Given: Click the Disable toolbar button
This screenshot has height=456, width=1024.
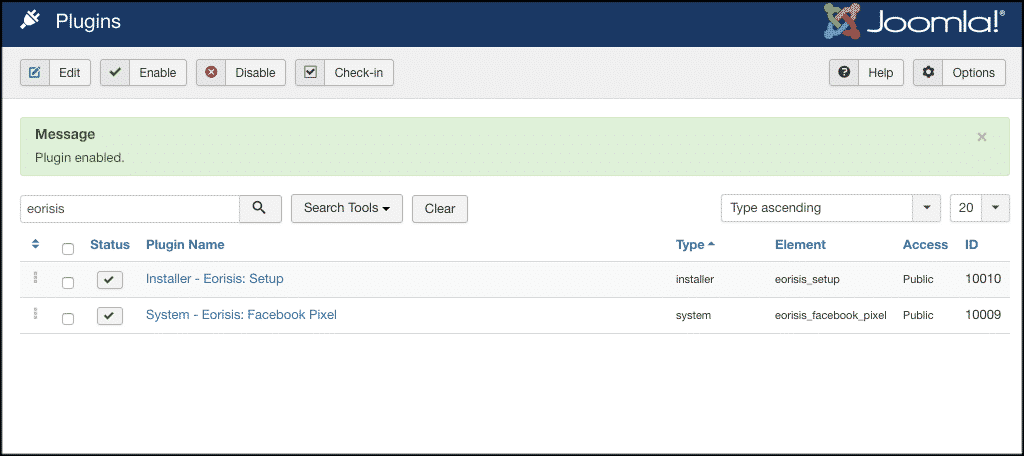Looking at the screenshot, I should [x=241, y=73].
